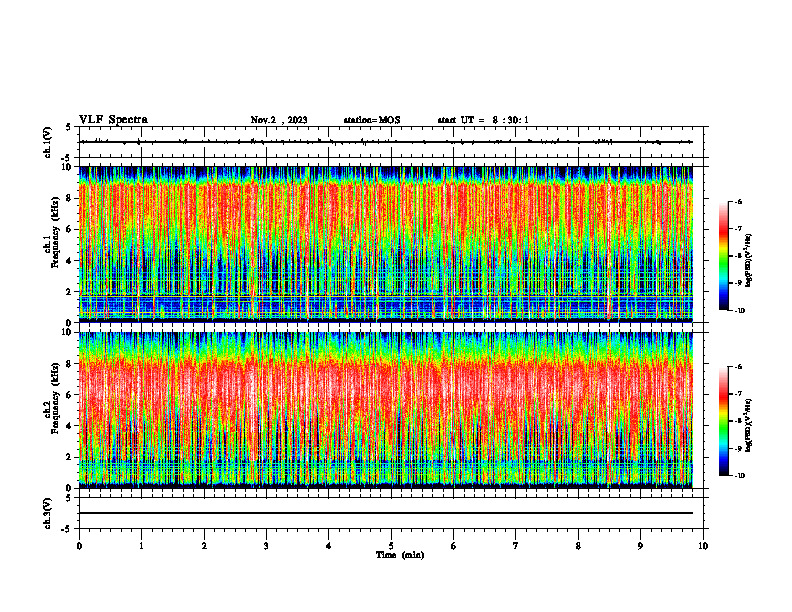Click the ch.1 color bar PSD unit label
The width and height of the screenshot is (792, 612).
click(749, 261)
